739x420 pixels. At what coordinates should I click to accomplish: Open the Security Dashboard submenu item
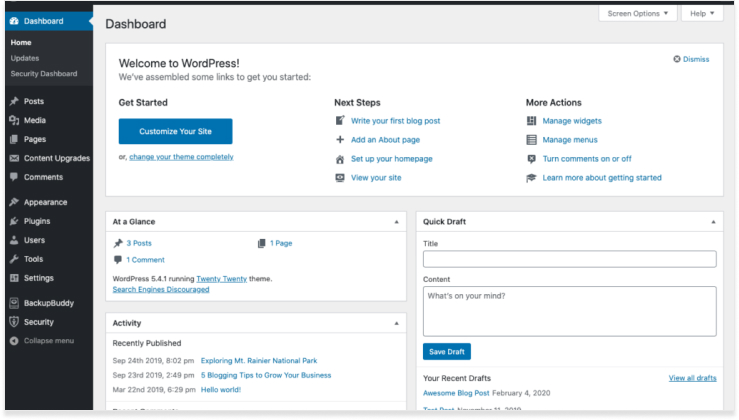point(44,74)
